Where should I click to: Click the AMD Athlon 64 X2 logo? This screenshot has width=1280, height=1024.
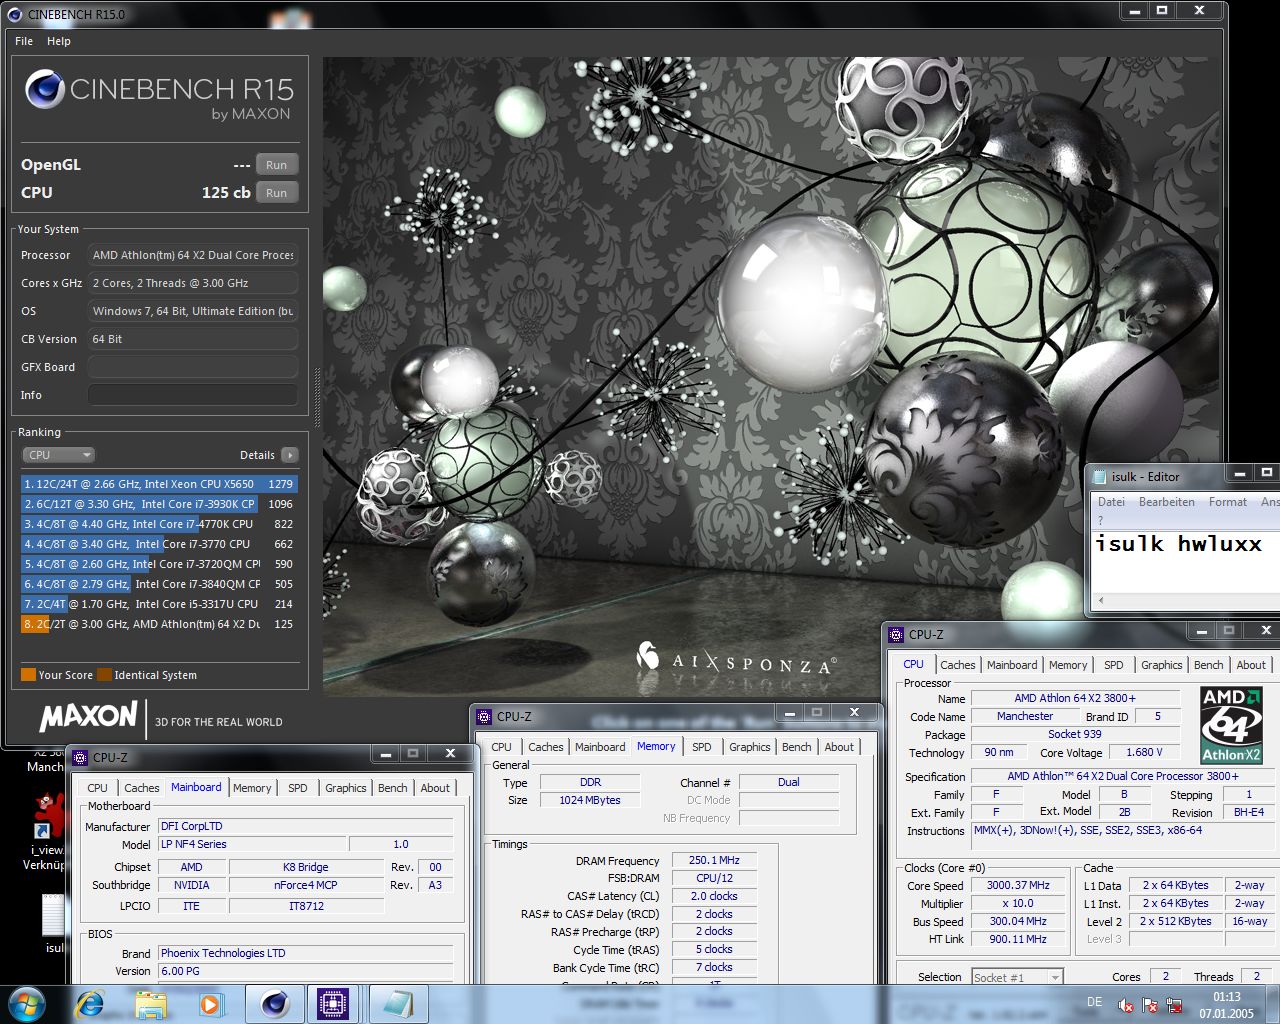[x=1231, y=725]
